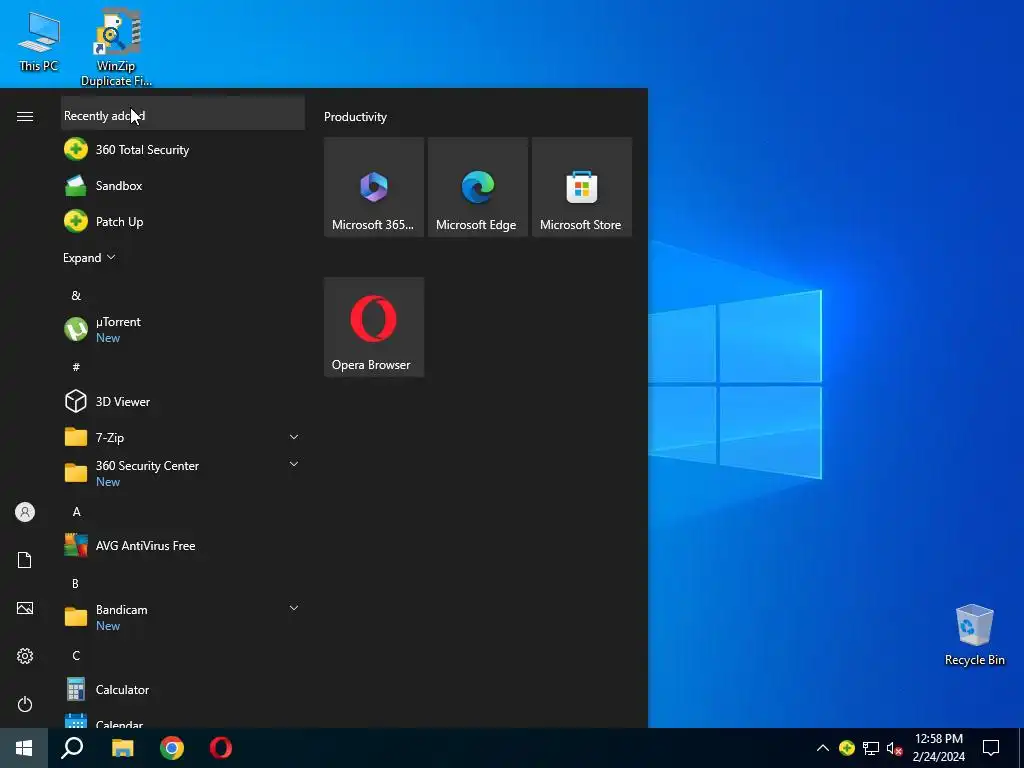Open the 360 Security Center folder entry
This screenshot has height=768, width=1024.
click(183, 473)
